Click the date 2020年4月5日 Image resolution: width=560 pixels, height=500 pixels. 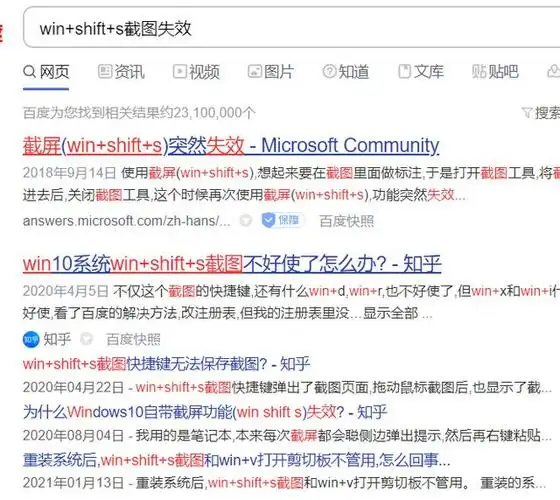pos(66,291)
